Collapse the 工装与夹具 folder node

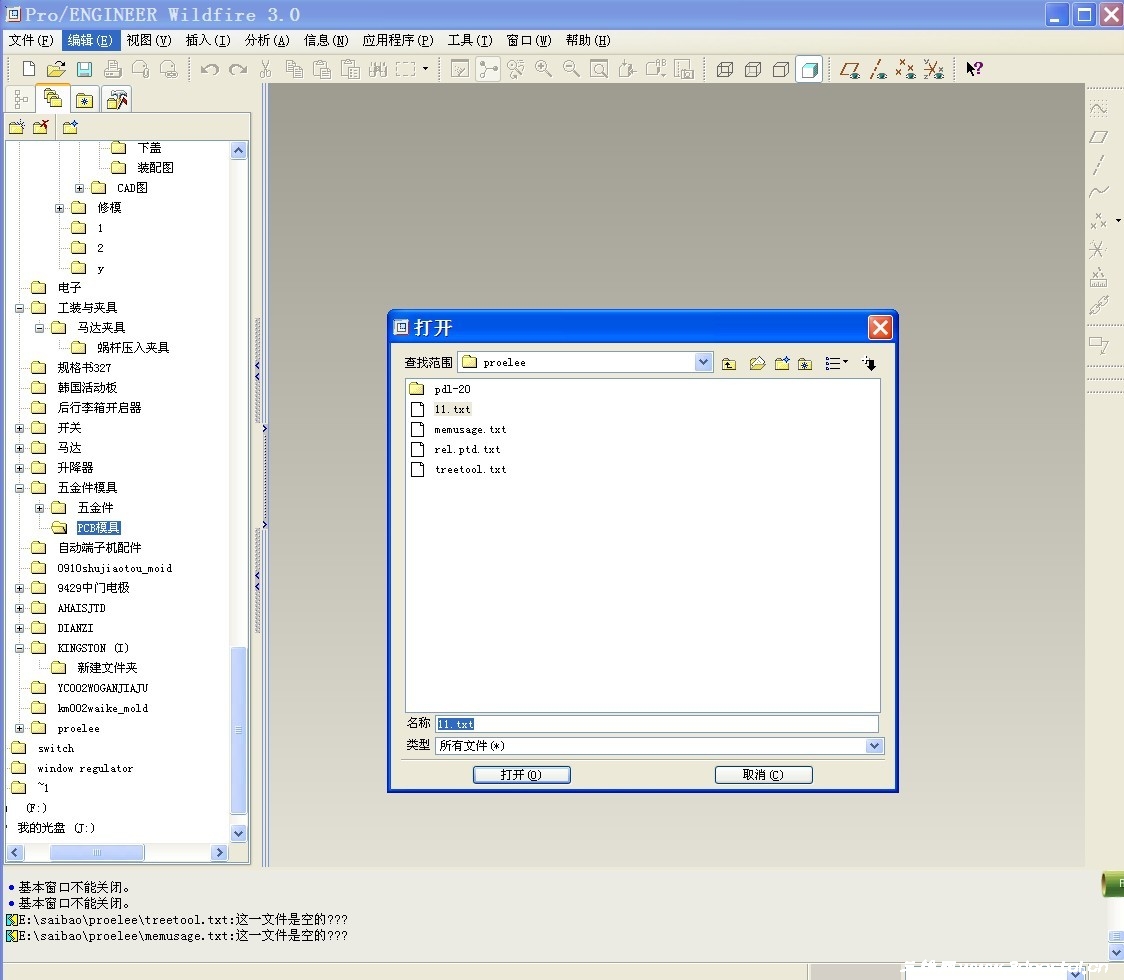(19, 308)
